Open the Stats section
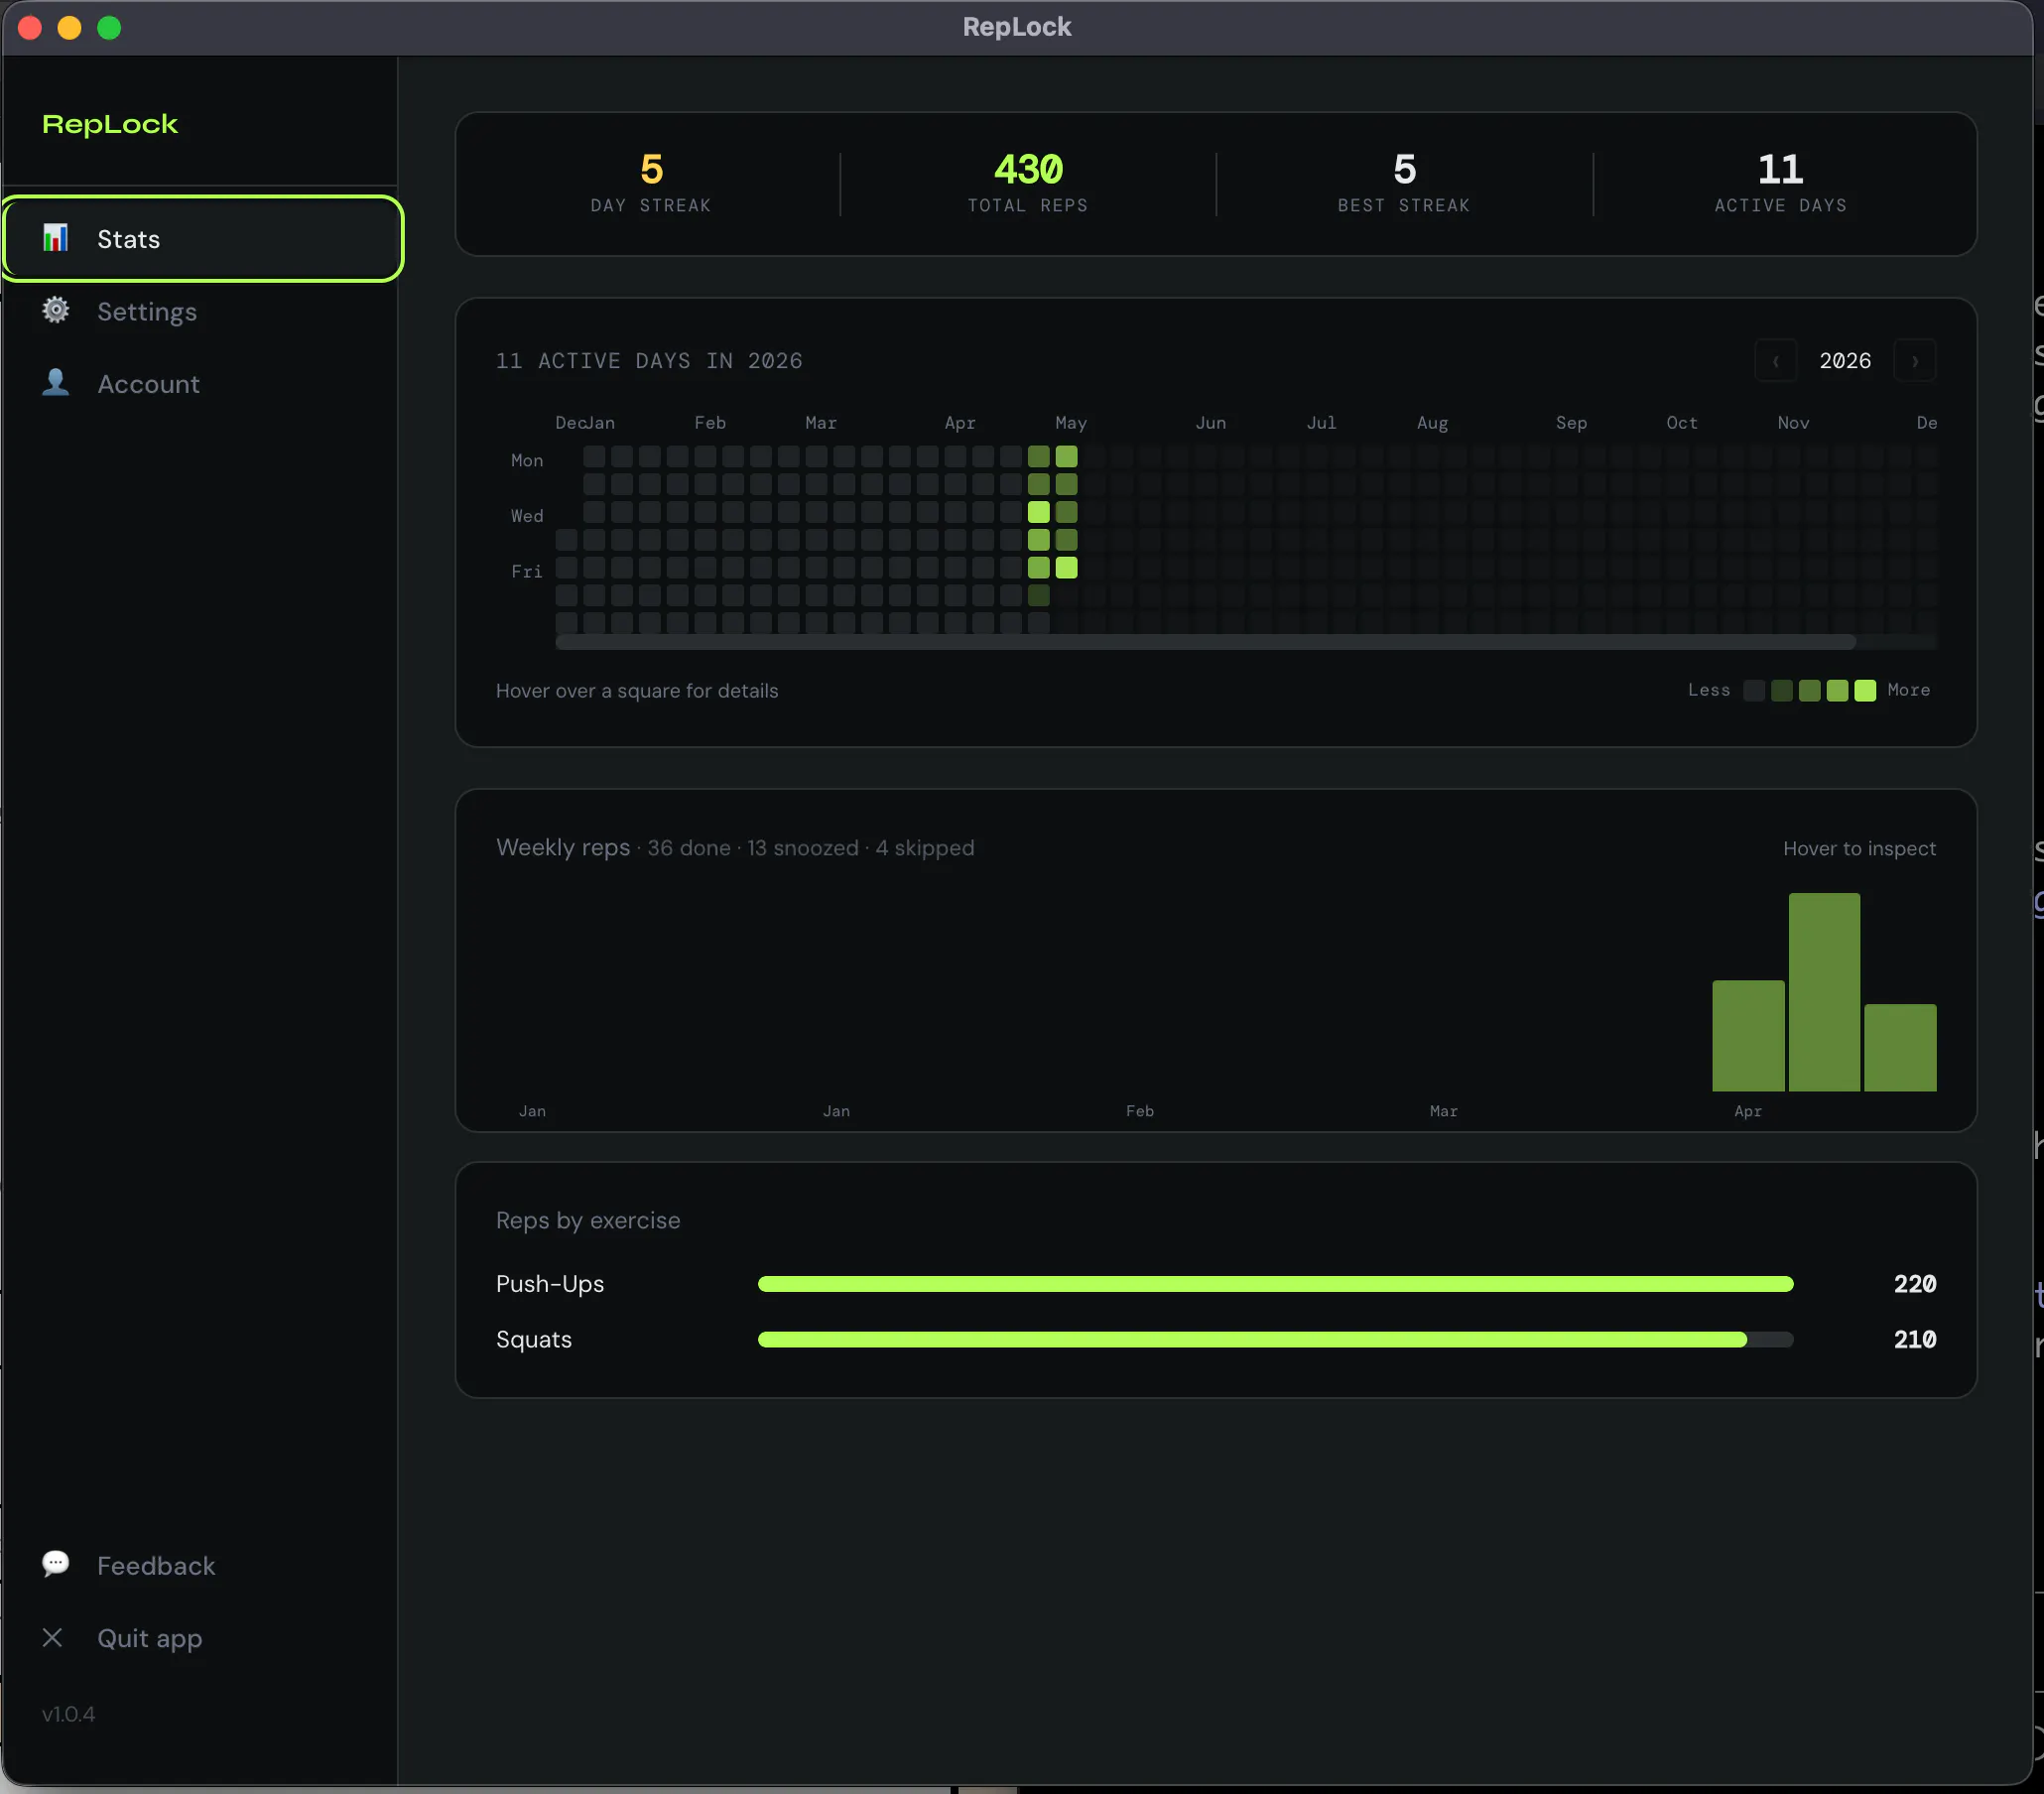The width and height of the screenshot is (2044, 1794). click(203, 239)
